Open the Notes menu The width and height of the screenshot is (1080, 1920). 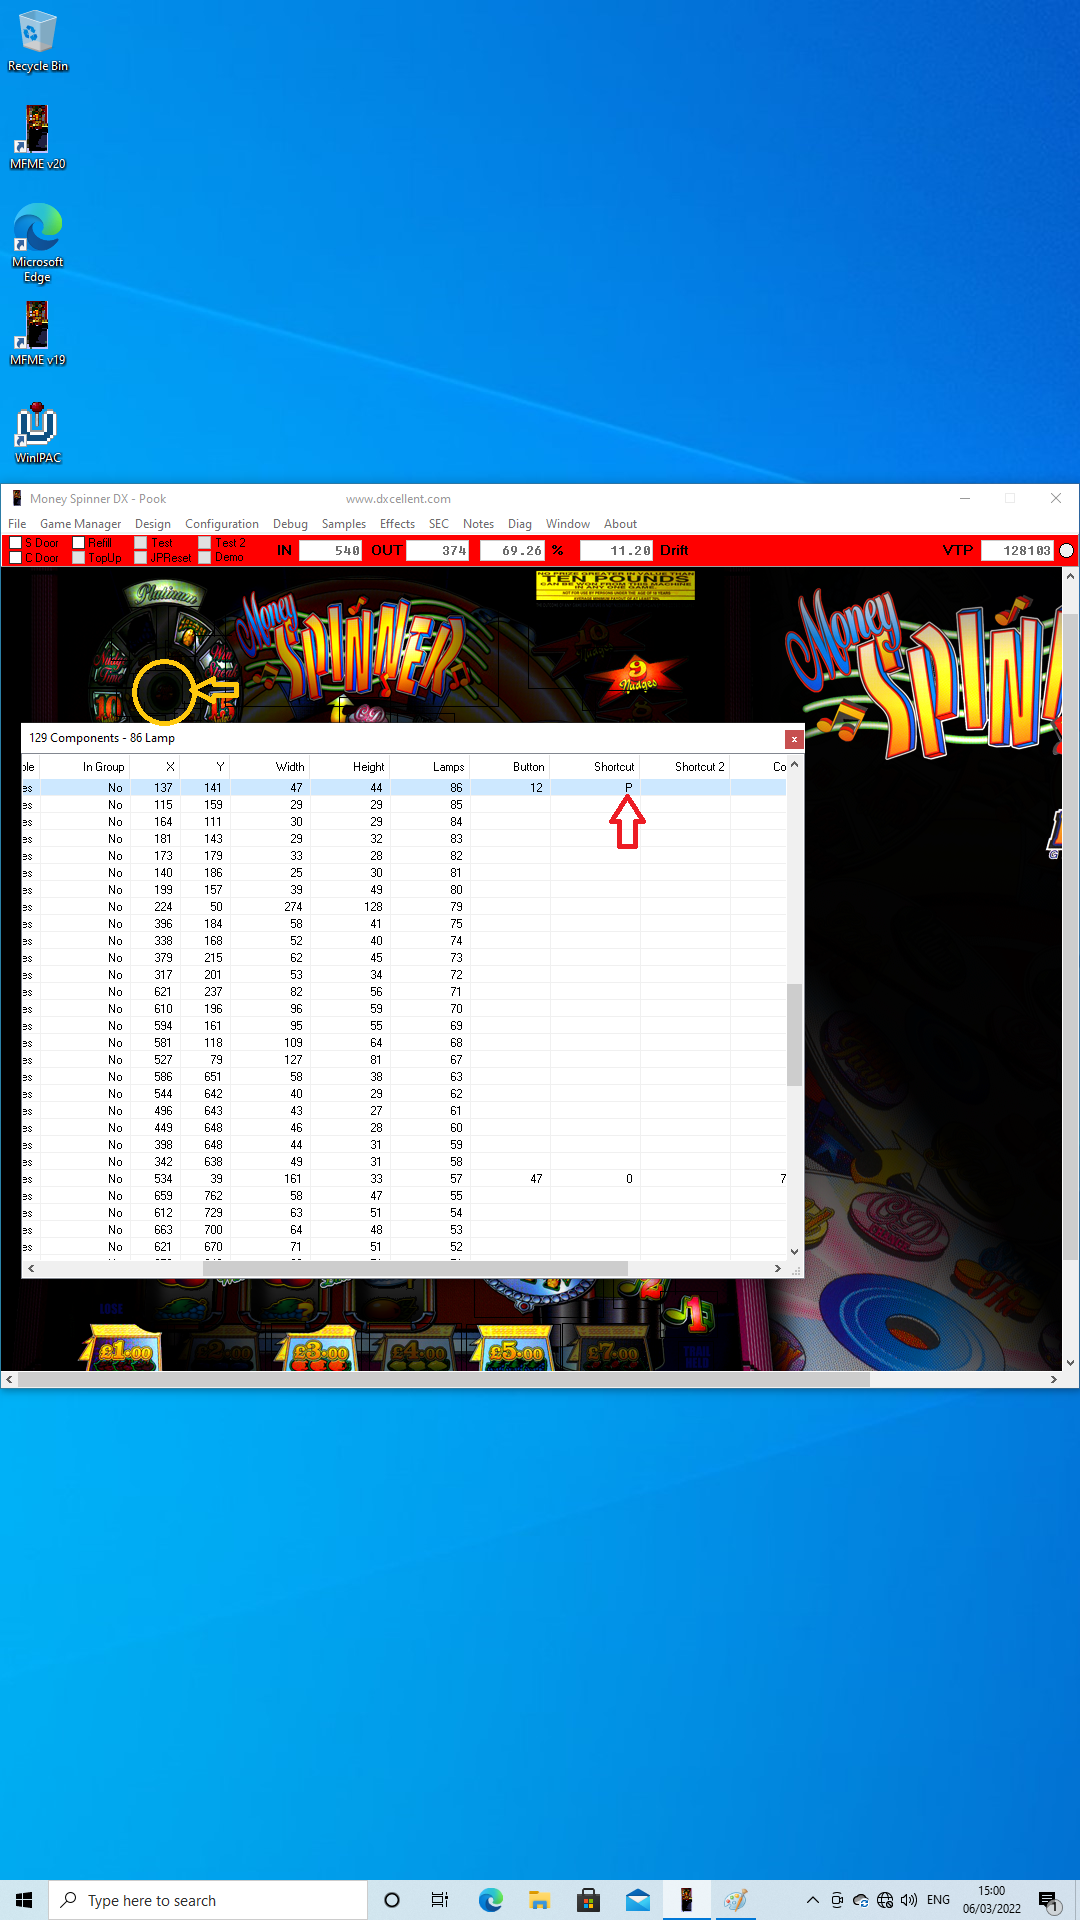478,524
